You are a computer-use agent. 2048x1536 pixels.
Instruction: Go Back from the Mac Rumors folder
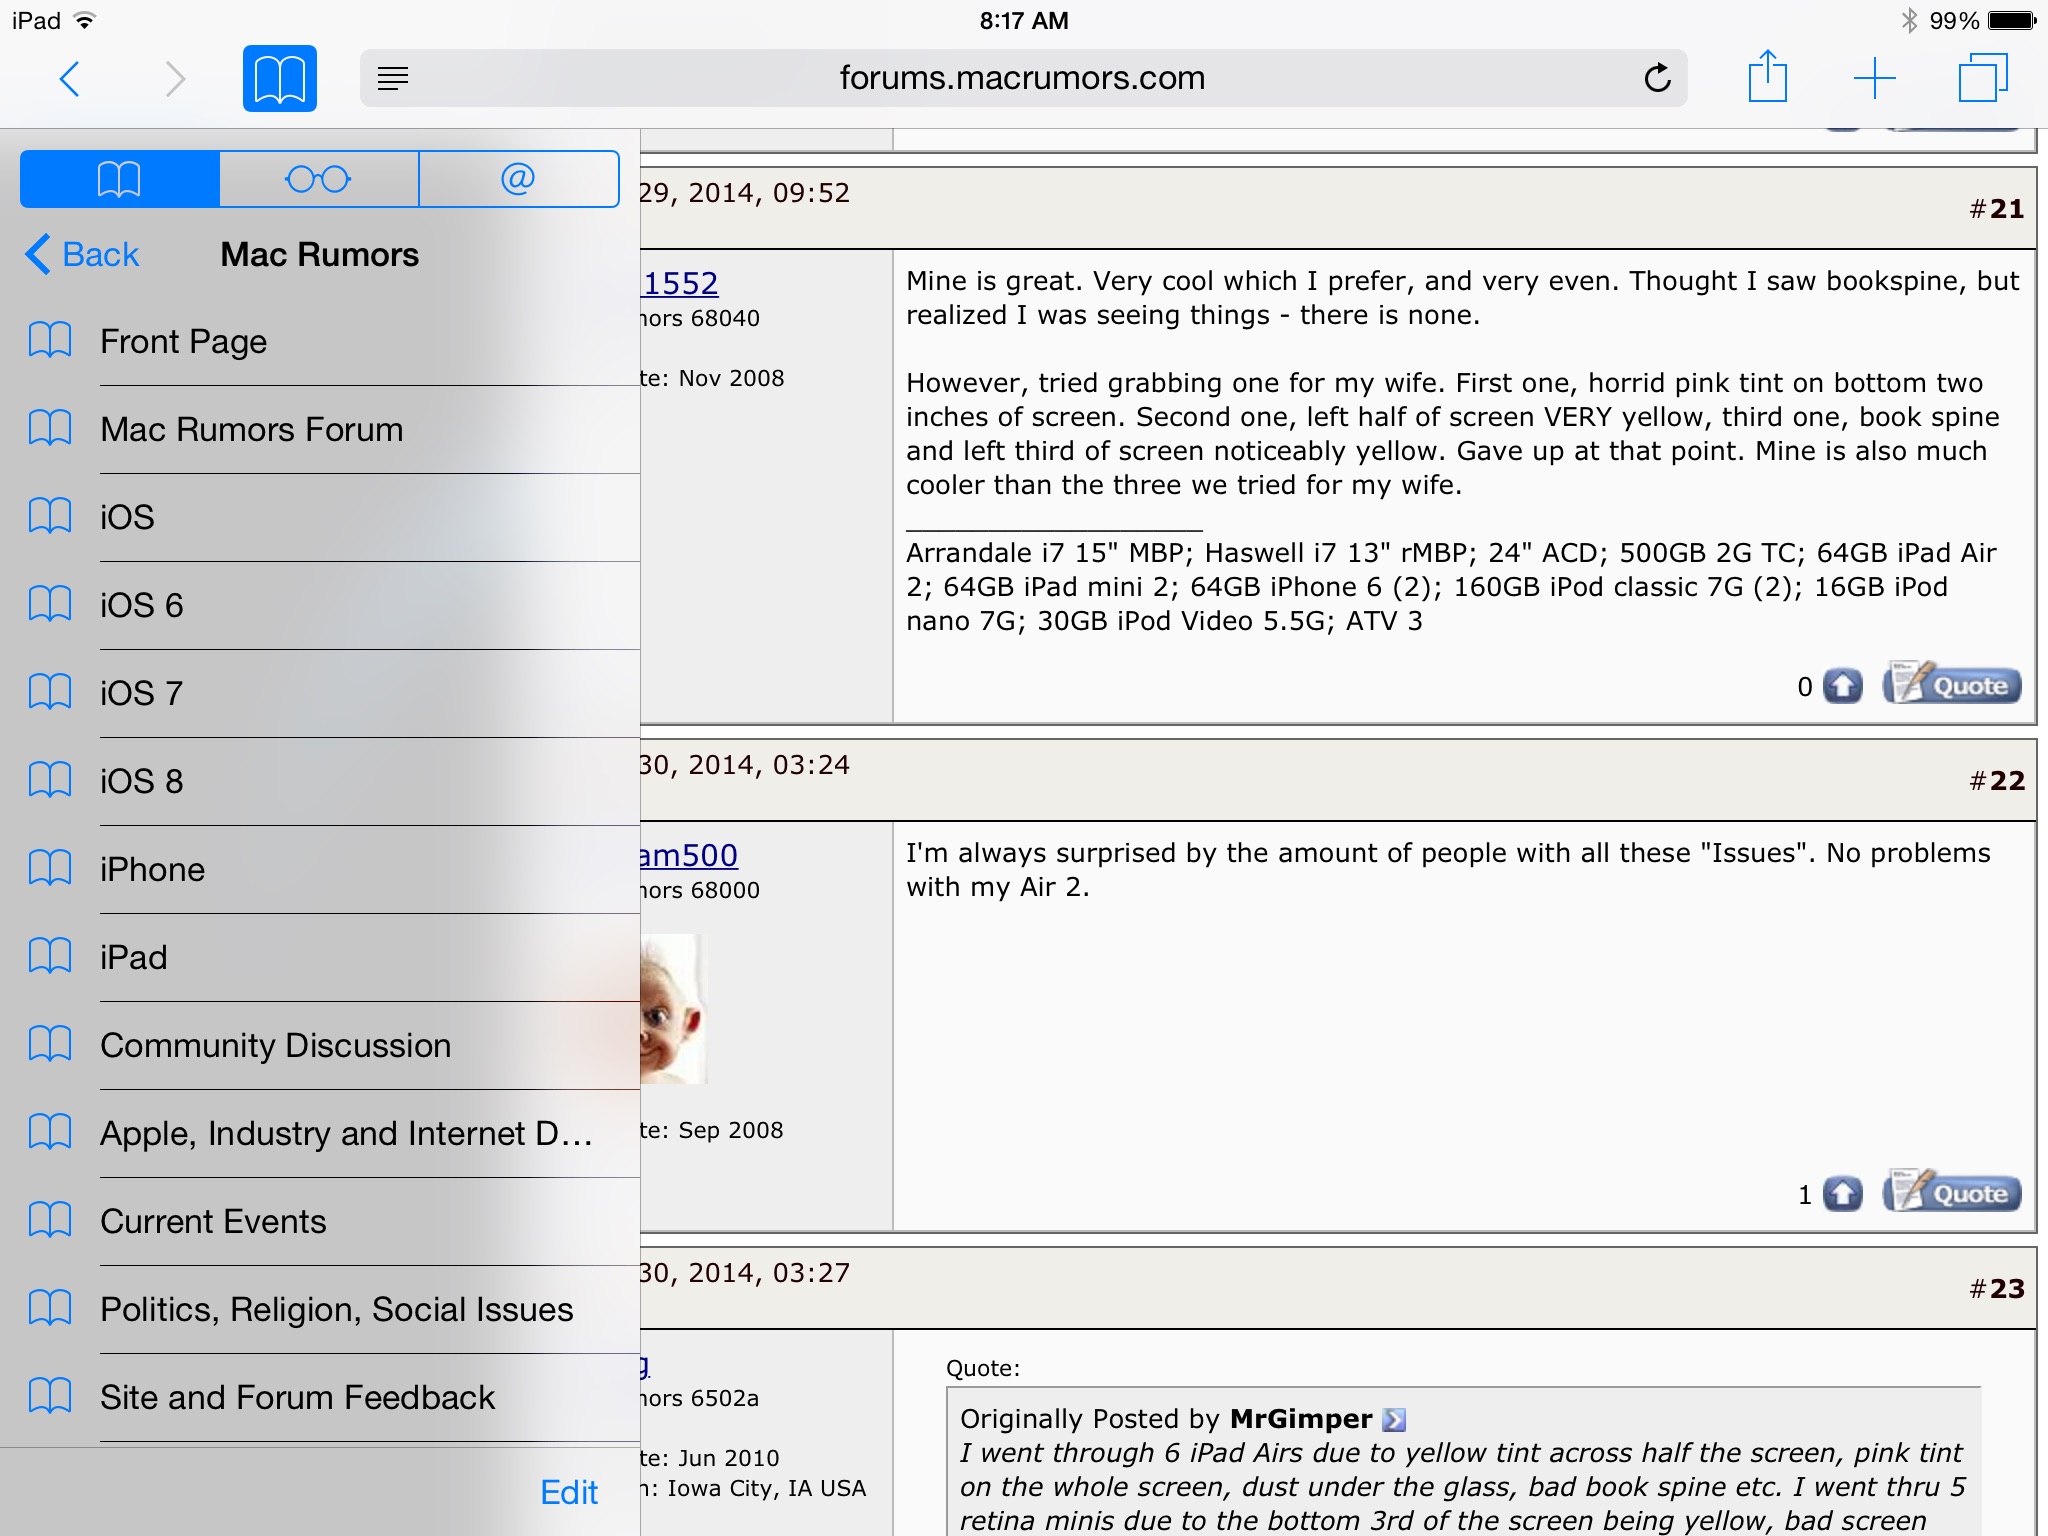click(82, 254)
